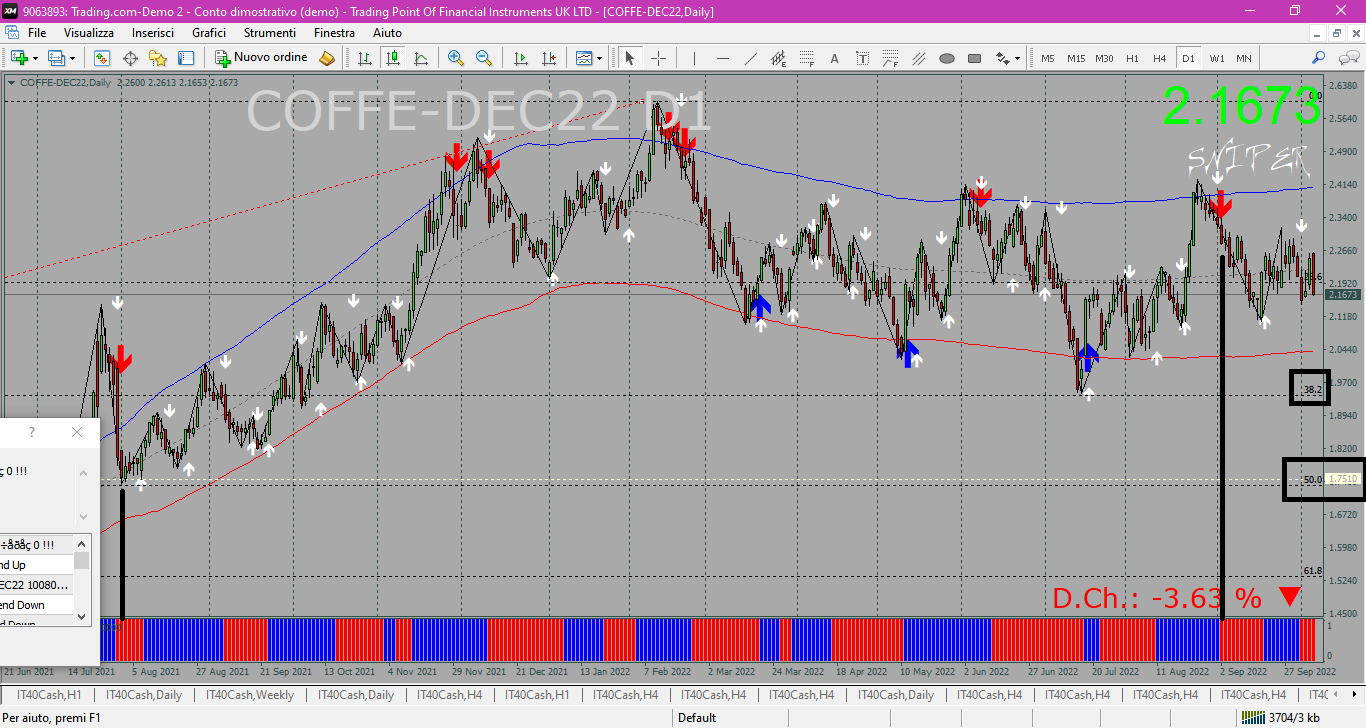Image resolution: width=1366 pixels, height=728 pixels.
Task: Open the Strumenti menu
Action: [x=269, y=33]
